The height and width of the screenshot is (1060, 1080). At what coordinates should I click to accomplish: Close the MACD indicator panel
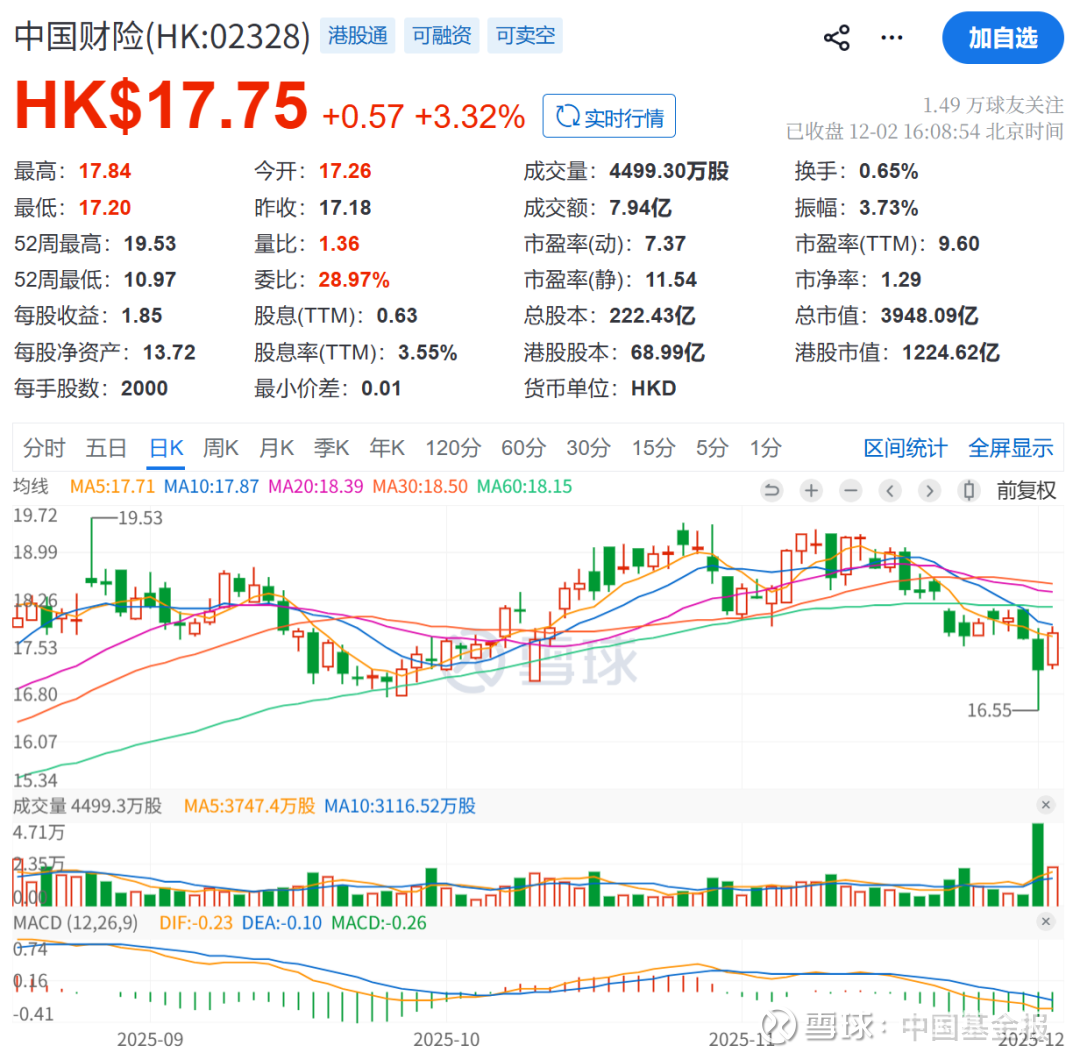[1046, 921]
